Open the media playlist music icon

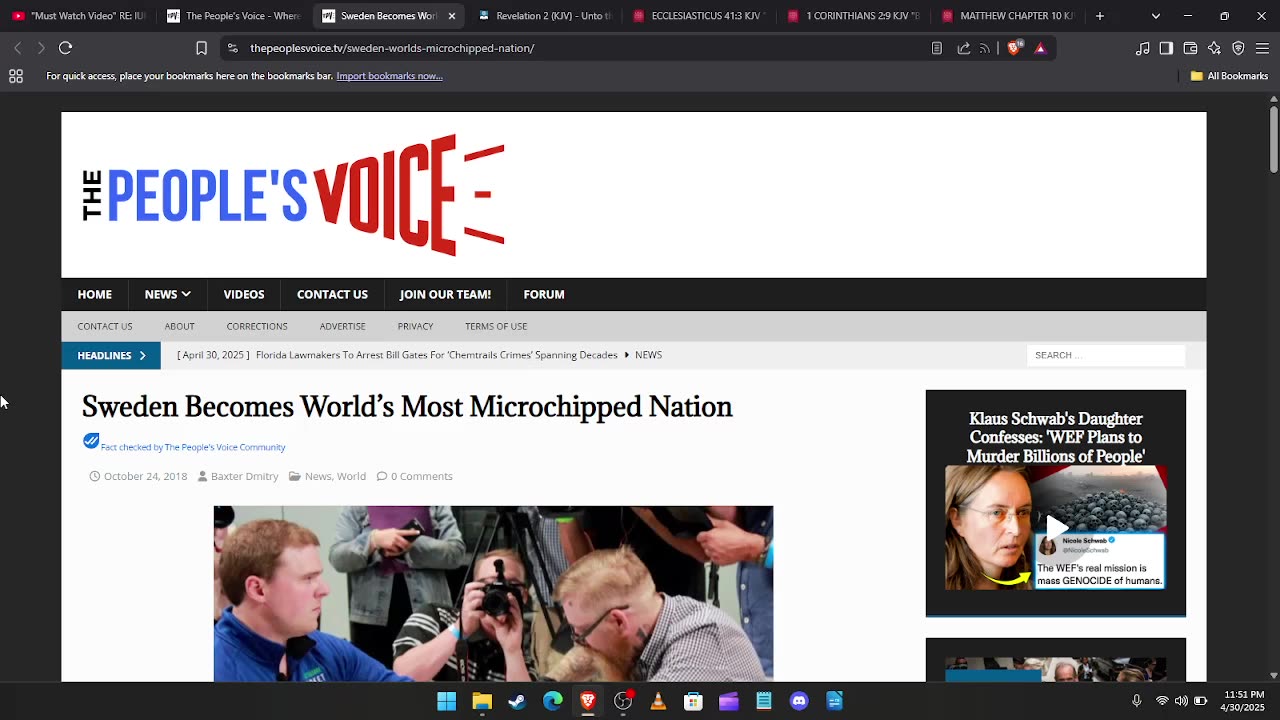pyautogui.click(x=1142, y=48)
